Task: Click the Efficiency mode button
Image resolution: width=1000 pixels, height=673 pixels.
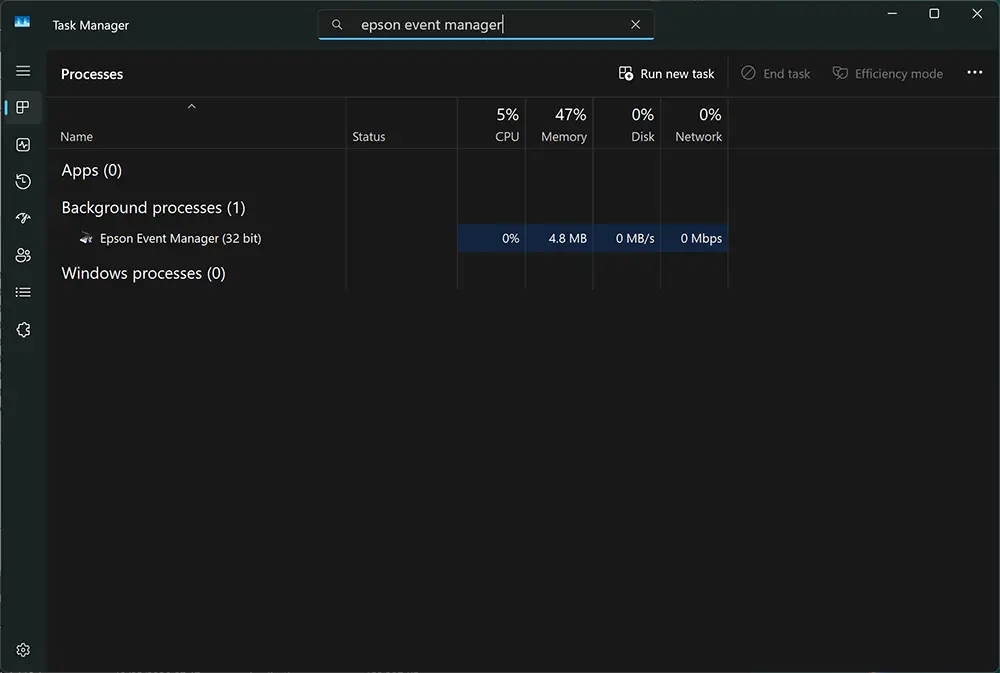Action: coord(887,73)
